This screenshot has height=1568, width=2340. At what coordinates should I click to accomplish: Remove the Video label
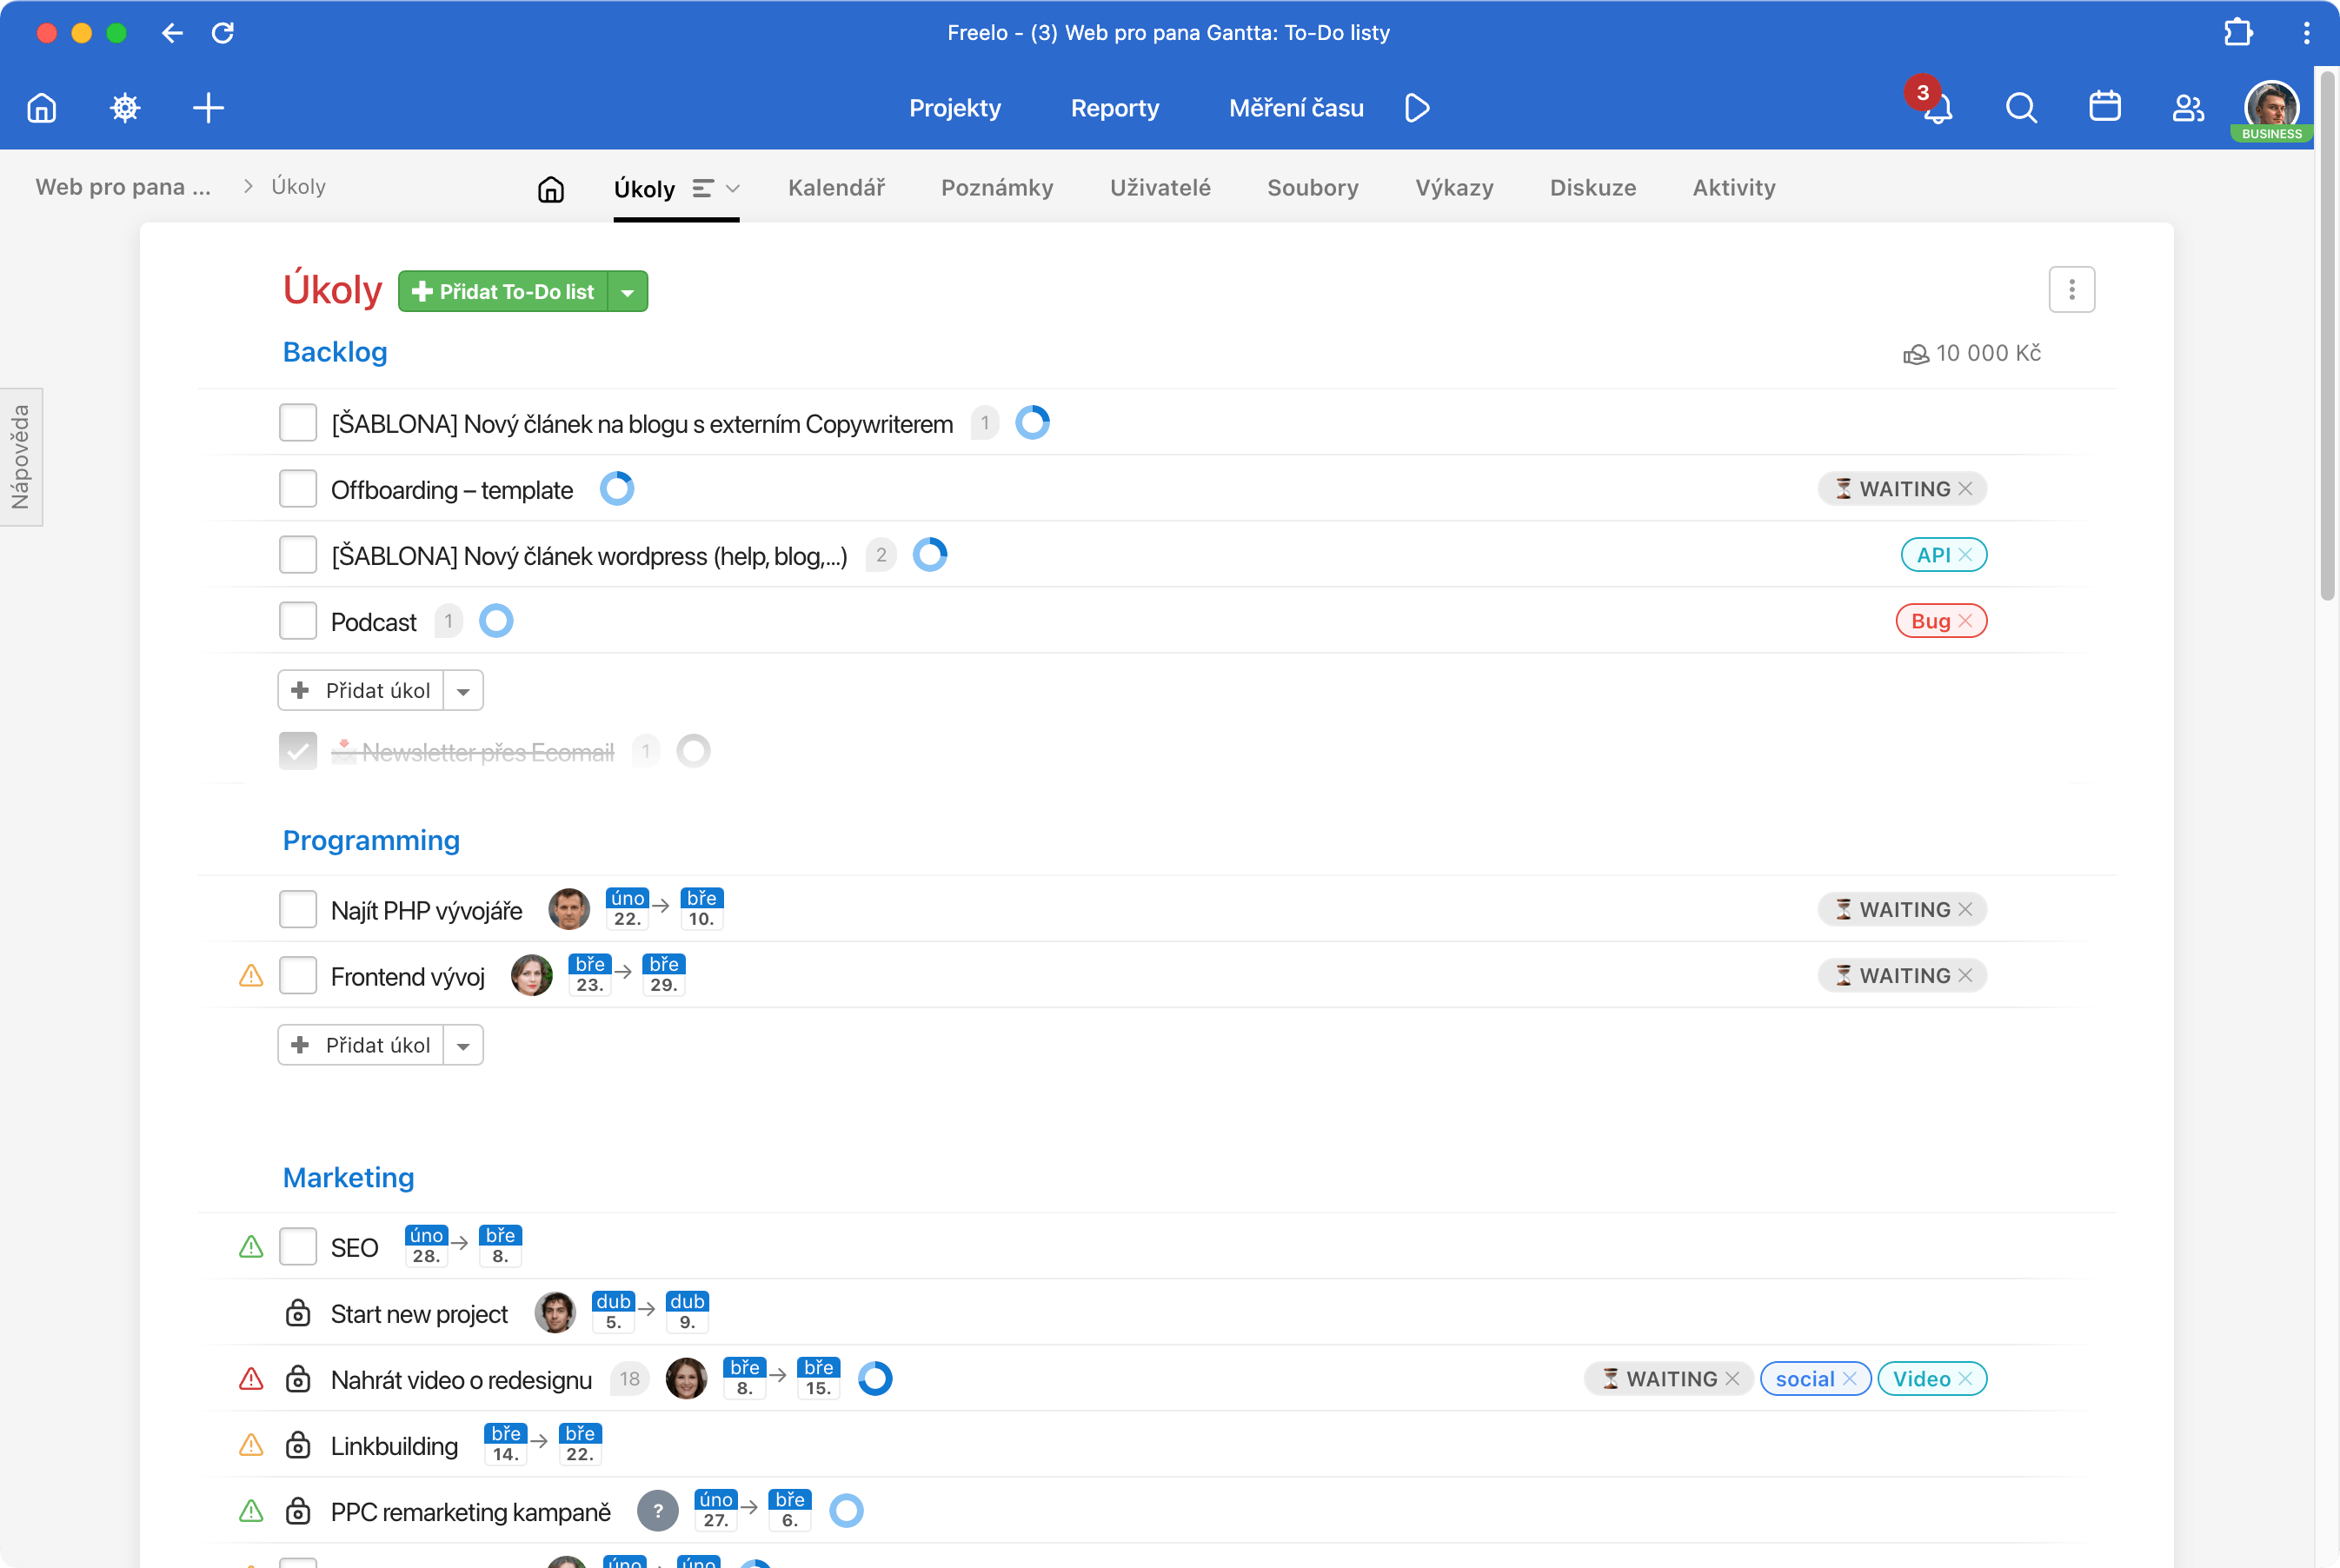pyautogui.click(x=1965, y=1379)
